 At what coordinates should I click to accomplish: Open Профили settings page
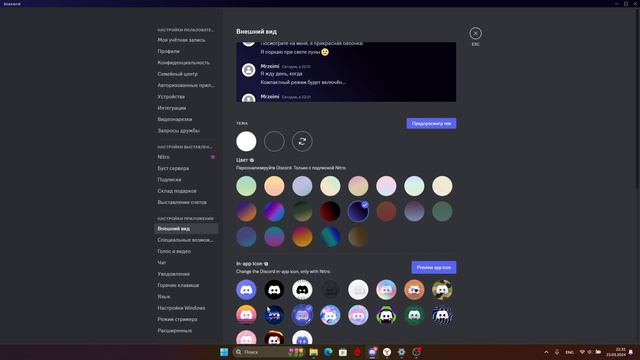click(x=186, y=51)
